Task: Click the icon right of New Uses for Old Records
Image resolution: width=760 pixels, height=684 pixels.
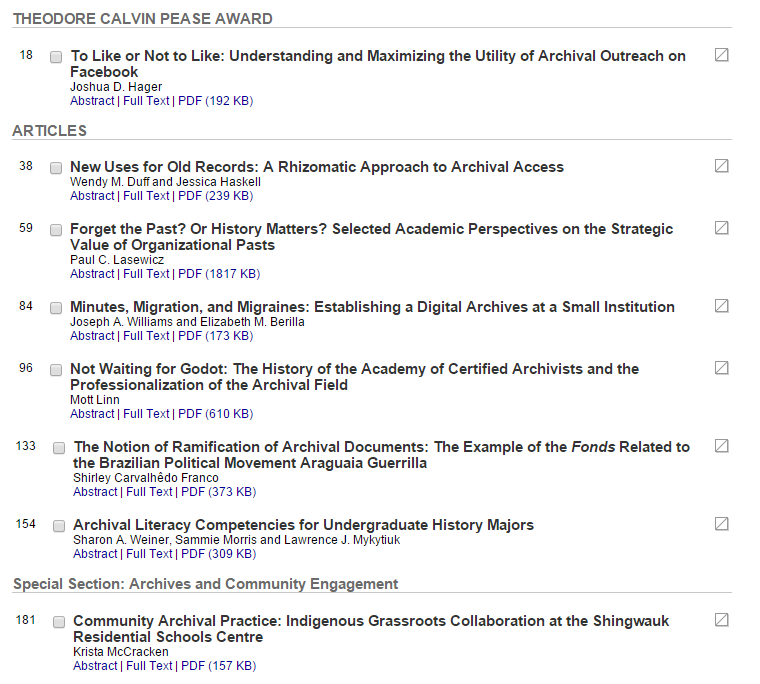Action: [x=721, y=166]
